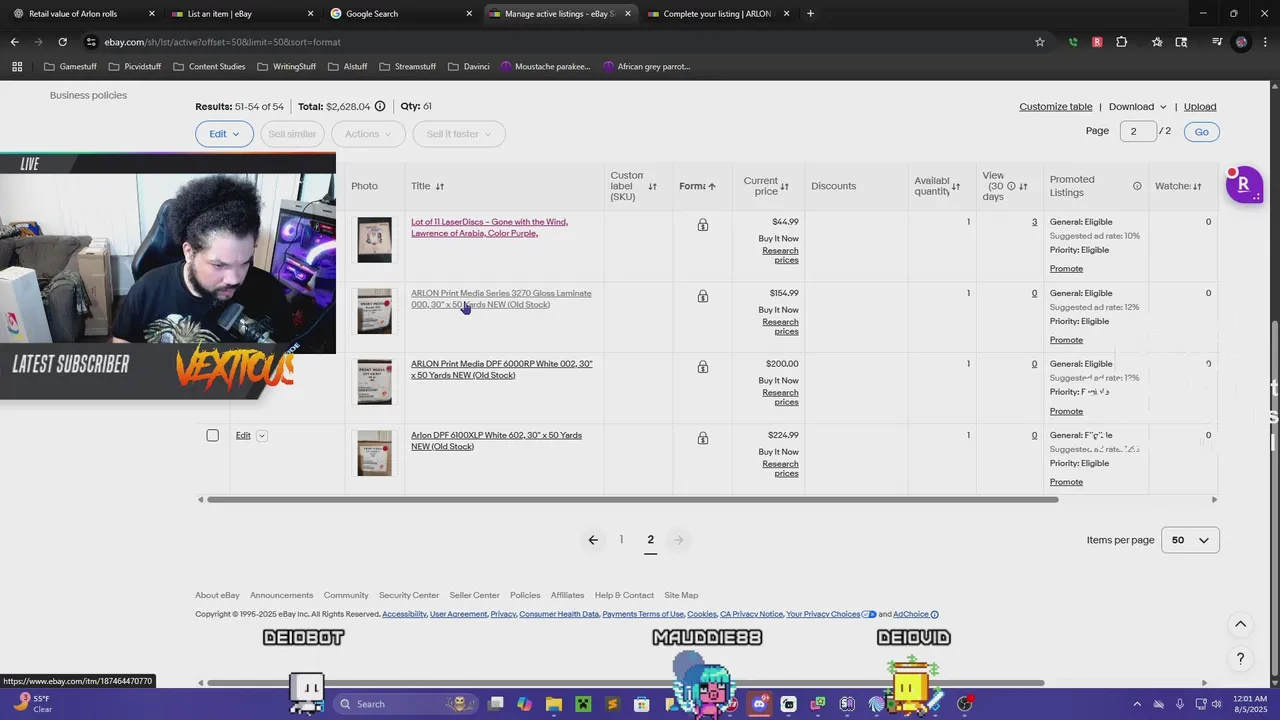Open Seller Center footer link

(474, 595)
